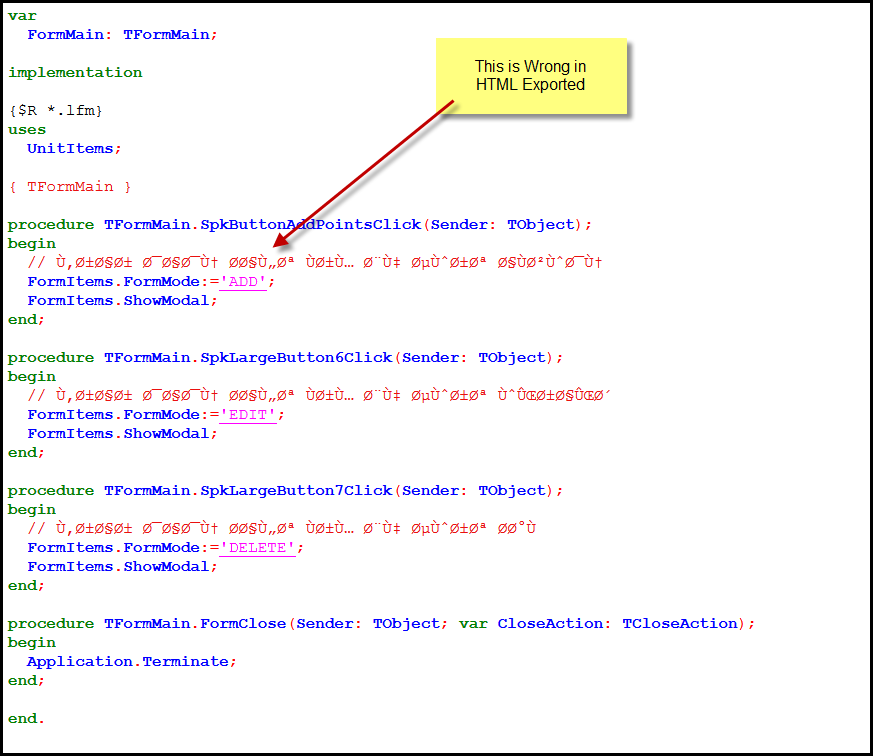Click the 'uses' keyword
Viewport: 873px width, 756px height.
coord(27,130)
